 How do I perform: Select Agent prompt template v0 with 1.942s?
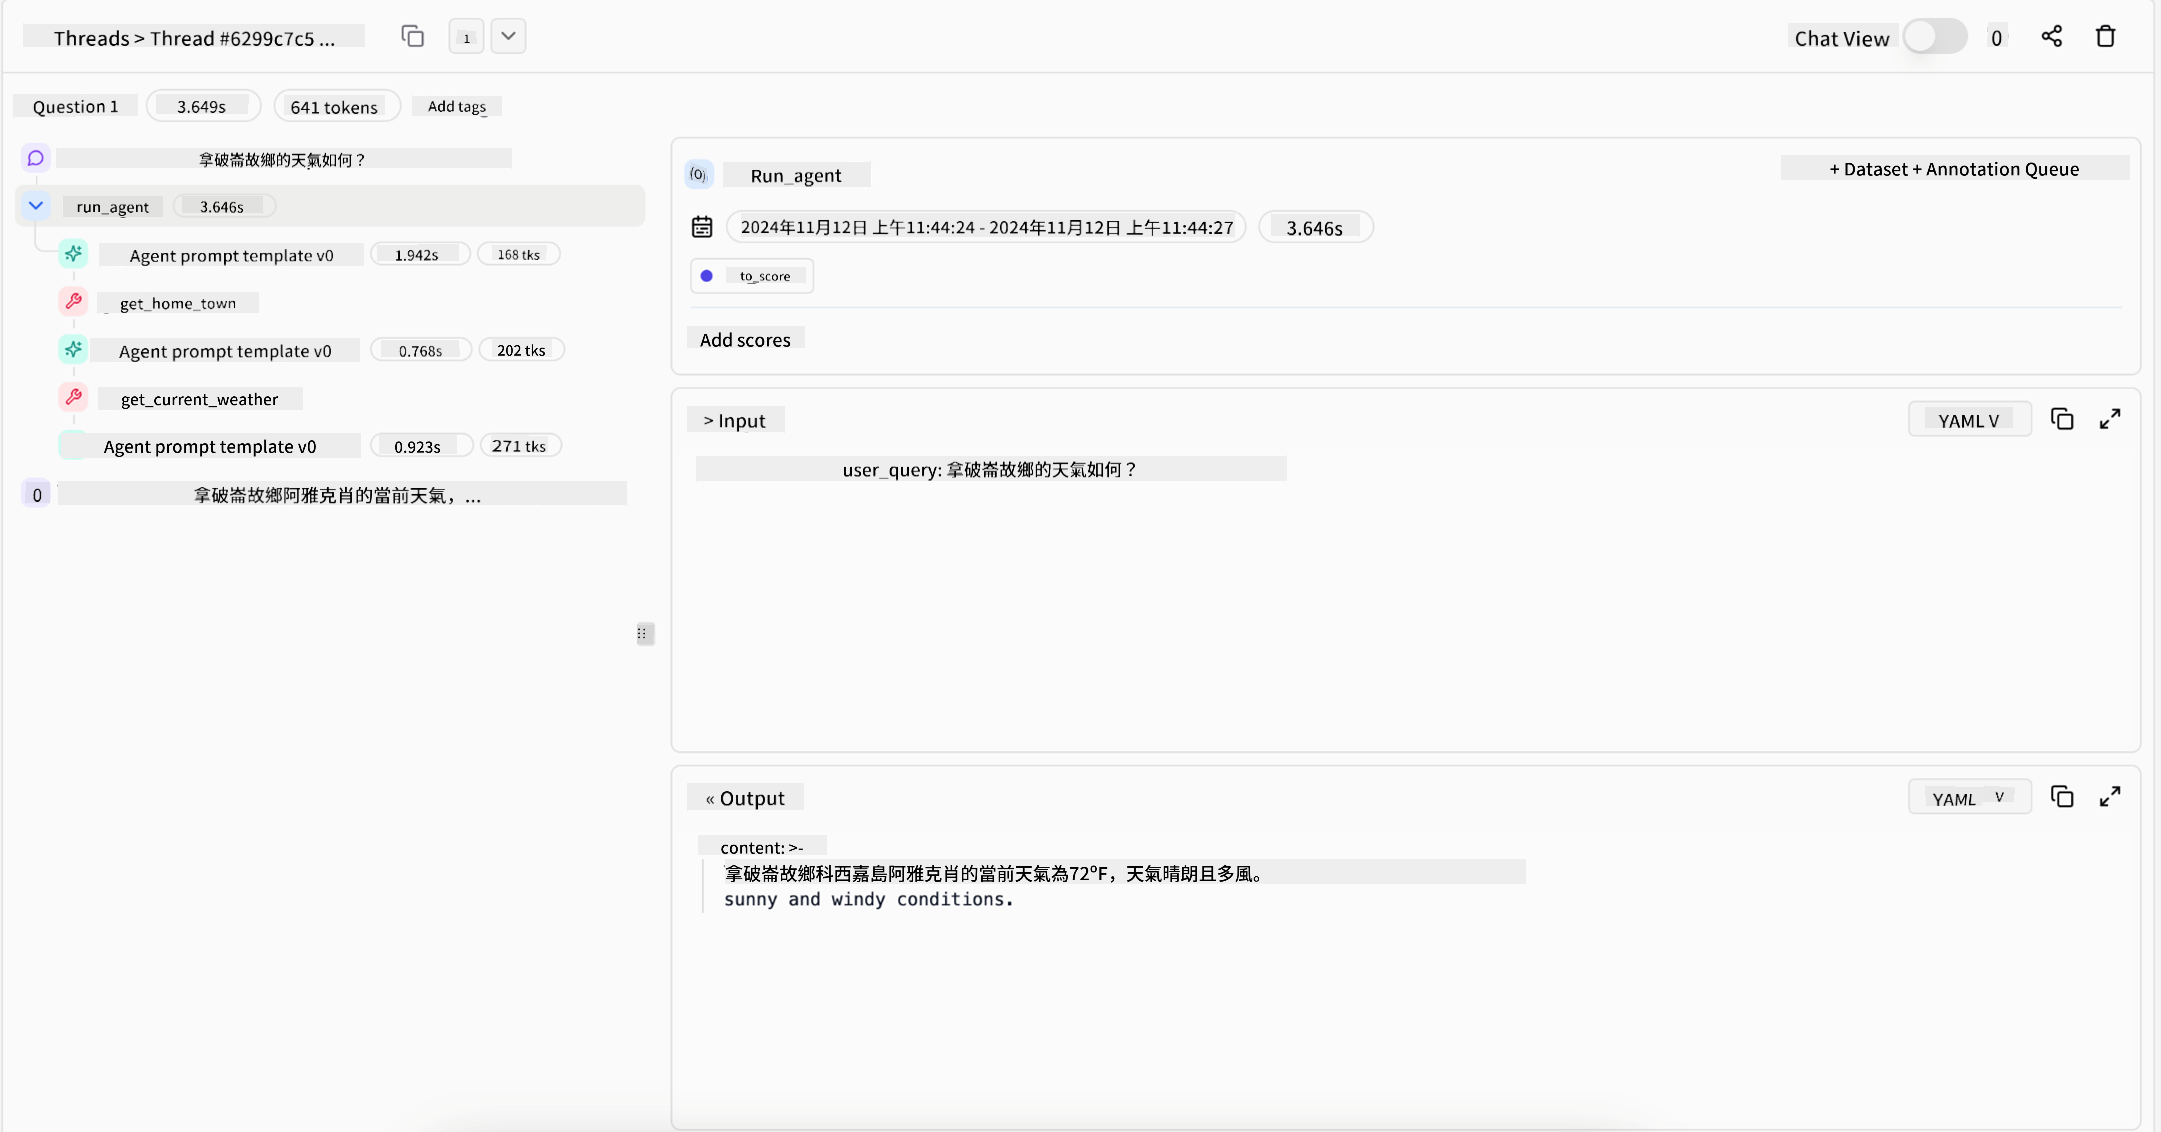[231, 255]
